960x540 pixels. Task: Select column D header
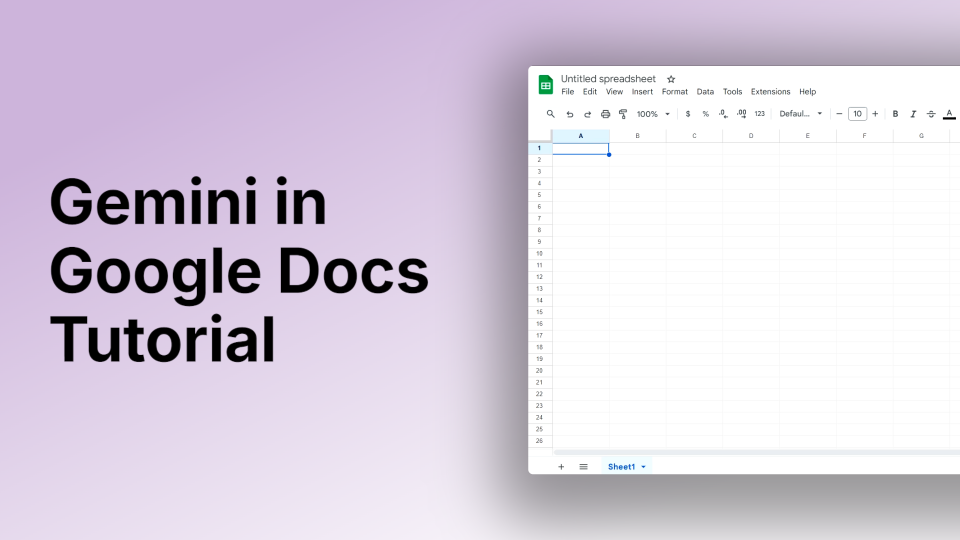click(x=751, y=136)
